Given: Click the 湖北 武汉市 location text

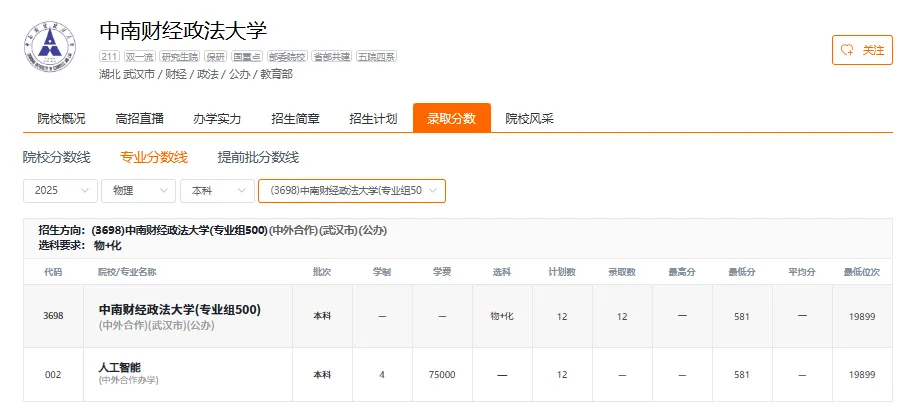Looking at the screenshot, I should 127,74.
